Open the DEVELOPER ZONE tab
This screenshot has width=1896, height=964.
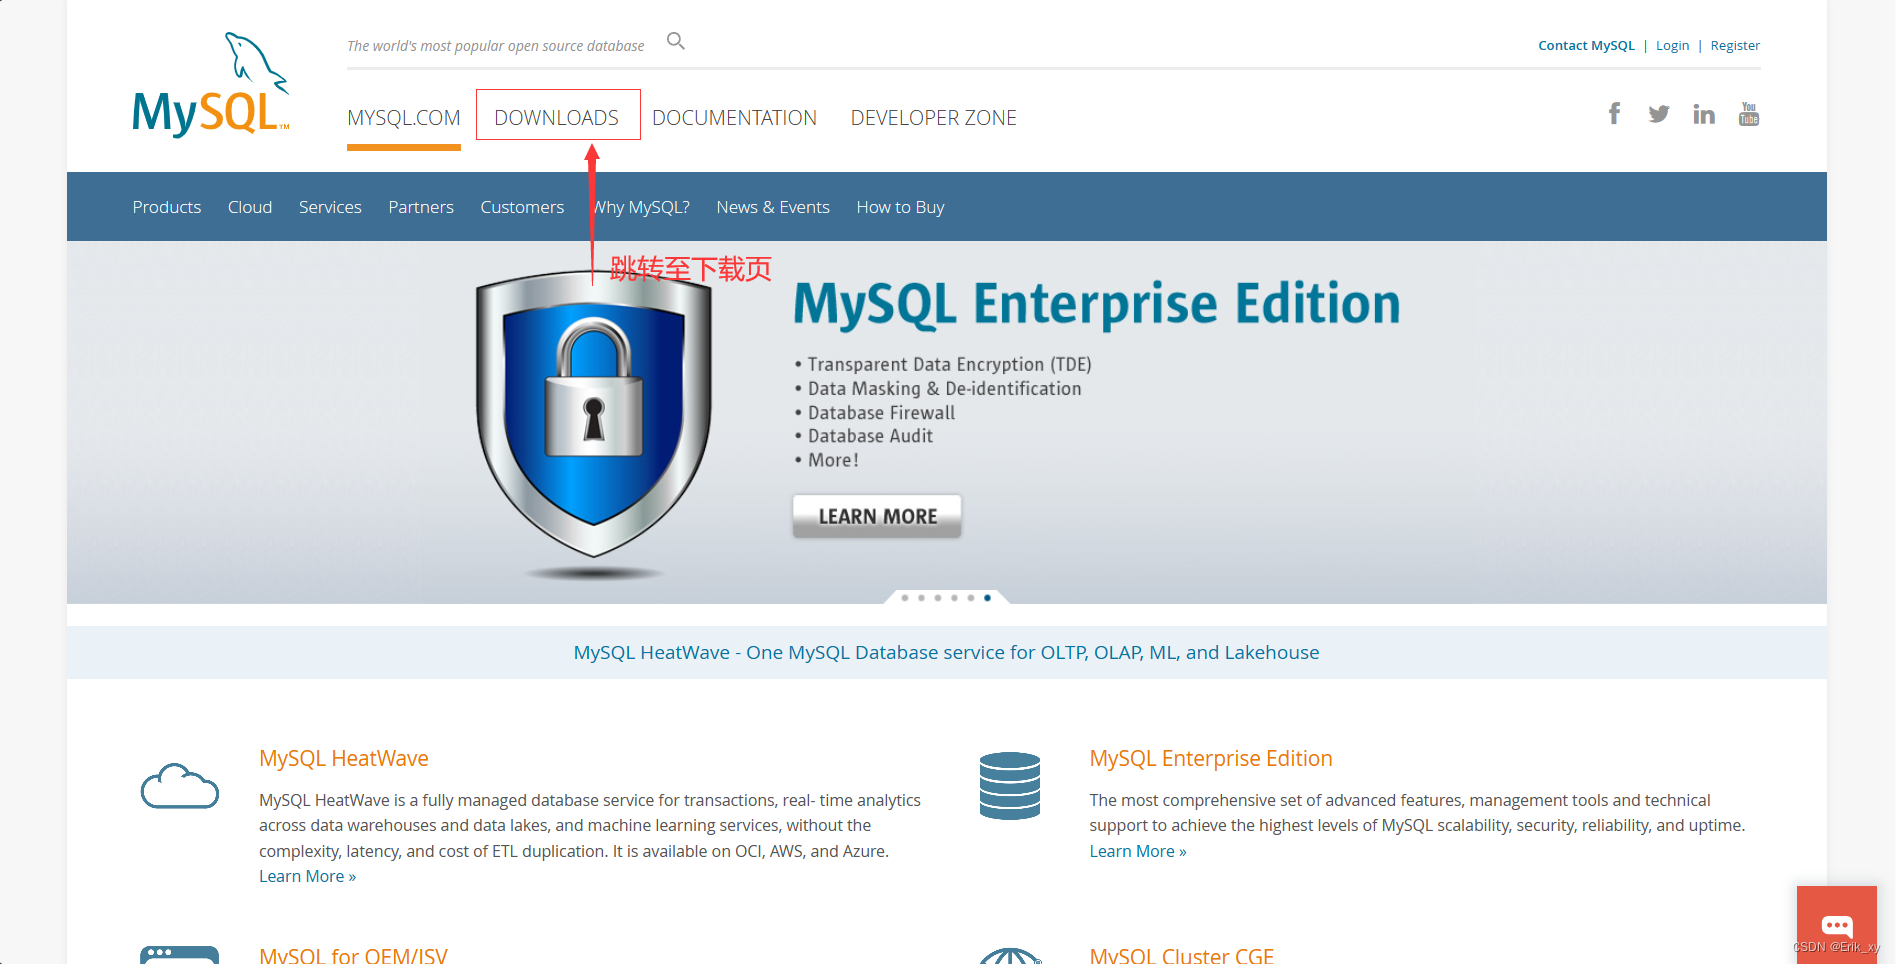(934, 118)
